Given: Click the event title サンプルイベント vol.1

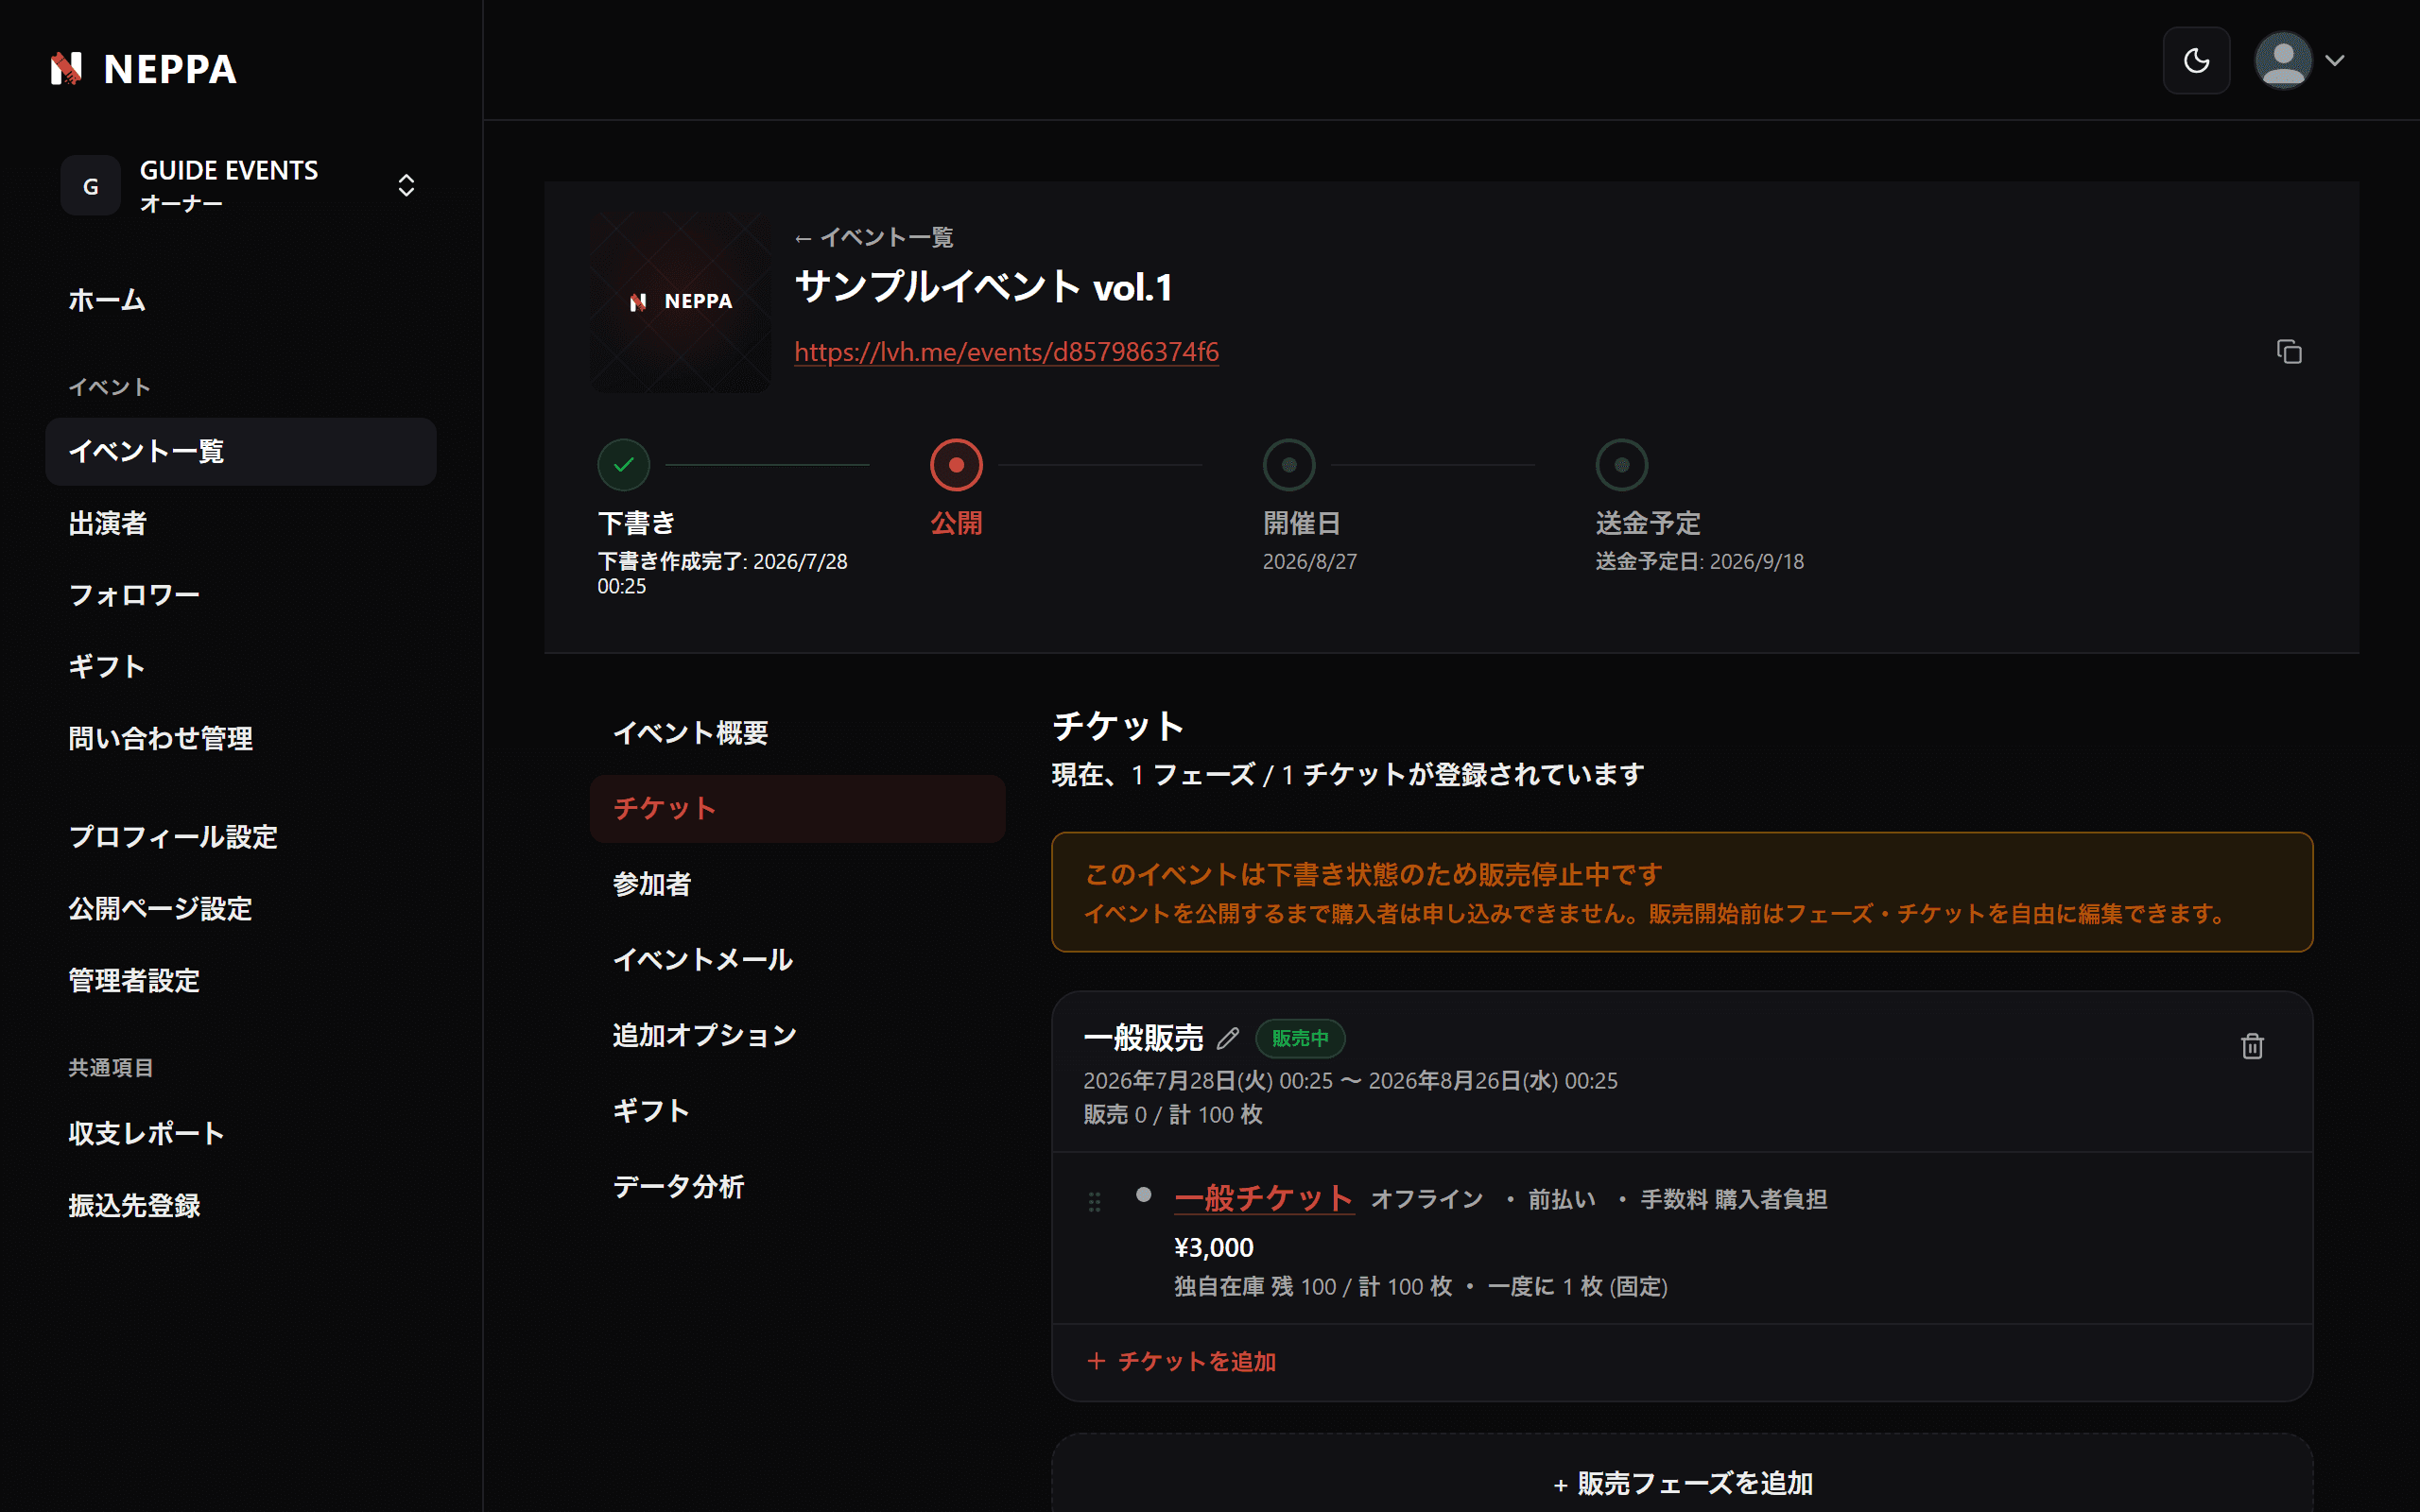Looking at the screenshot, I should (x=983, y=288).
